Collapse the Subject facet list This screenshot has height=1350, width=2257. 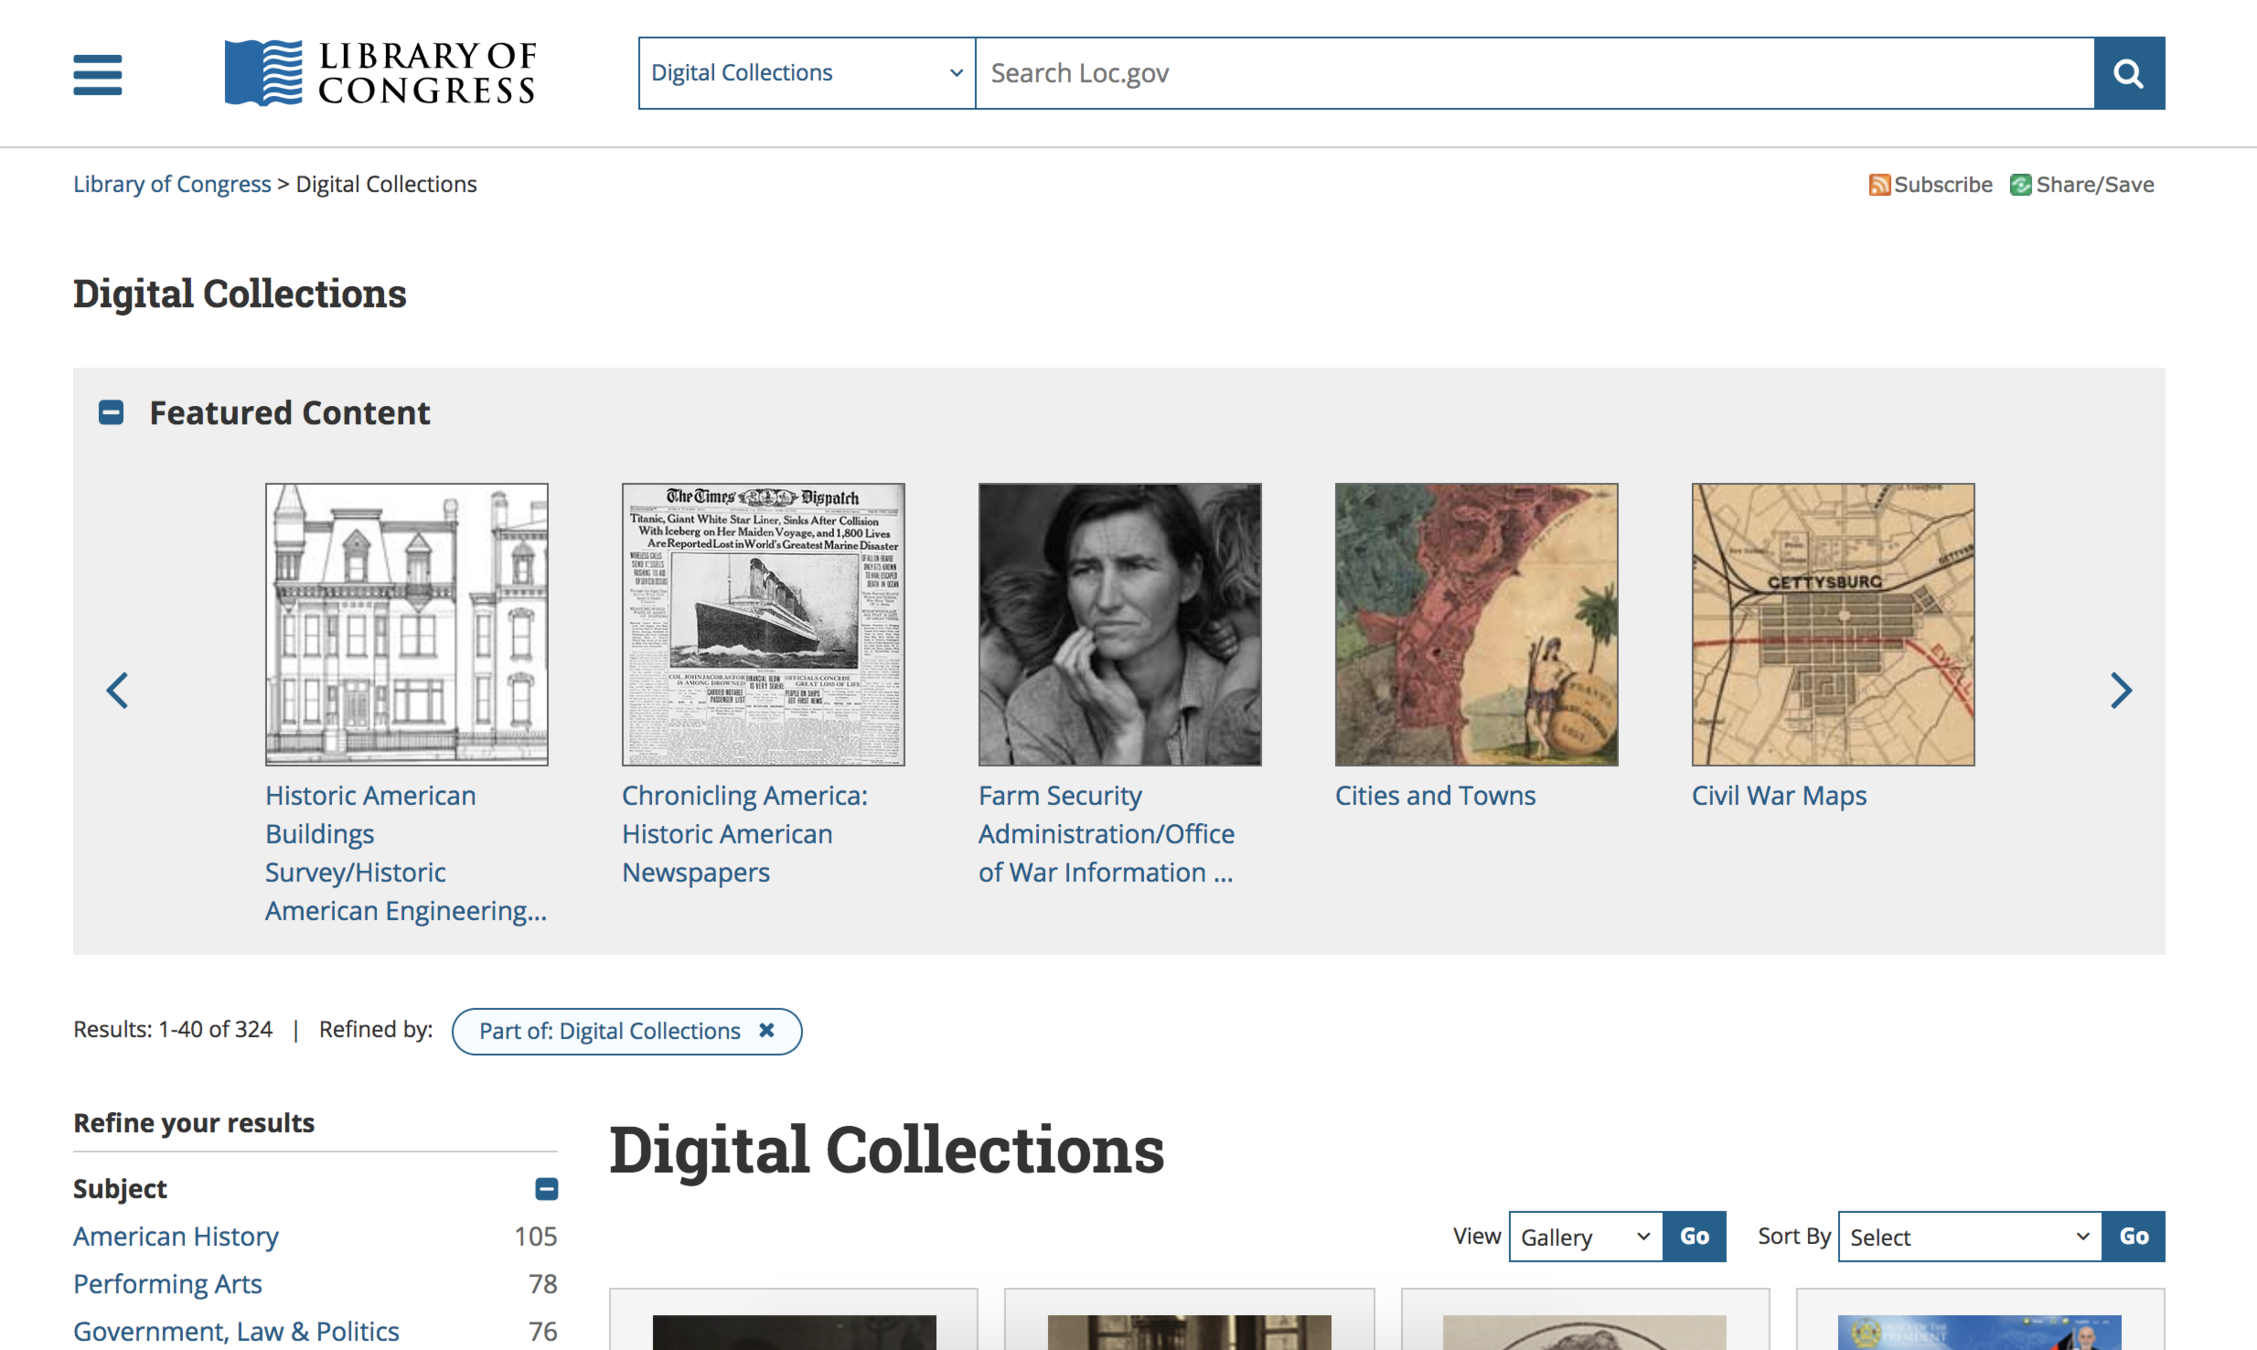click(546, 1188)
